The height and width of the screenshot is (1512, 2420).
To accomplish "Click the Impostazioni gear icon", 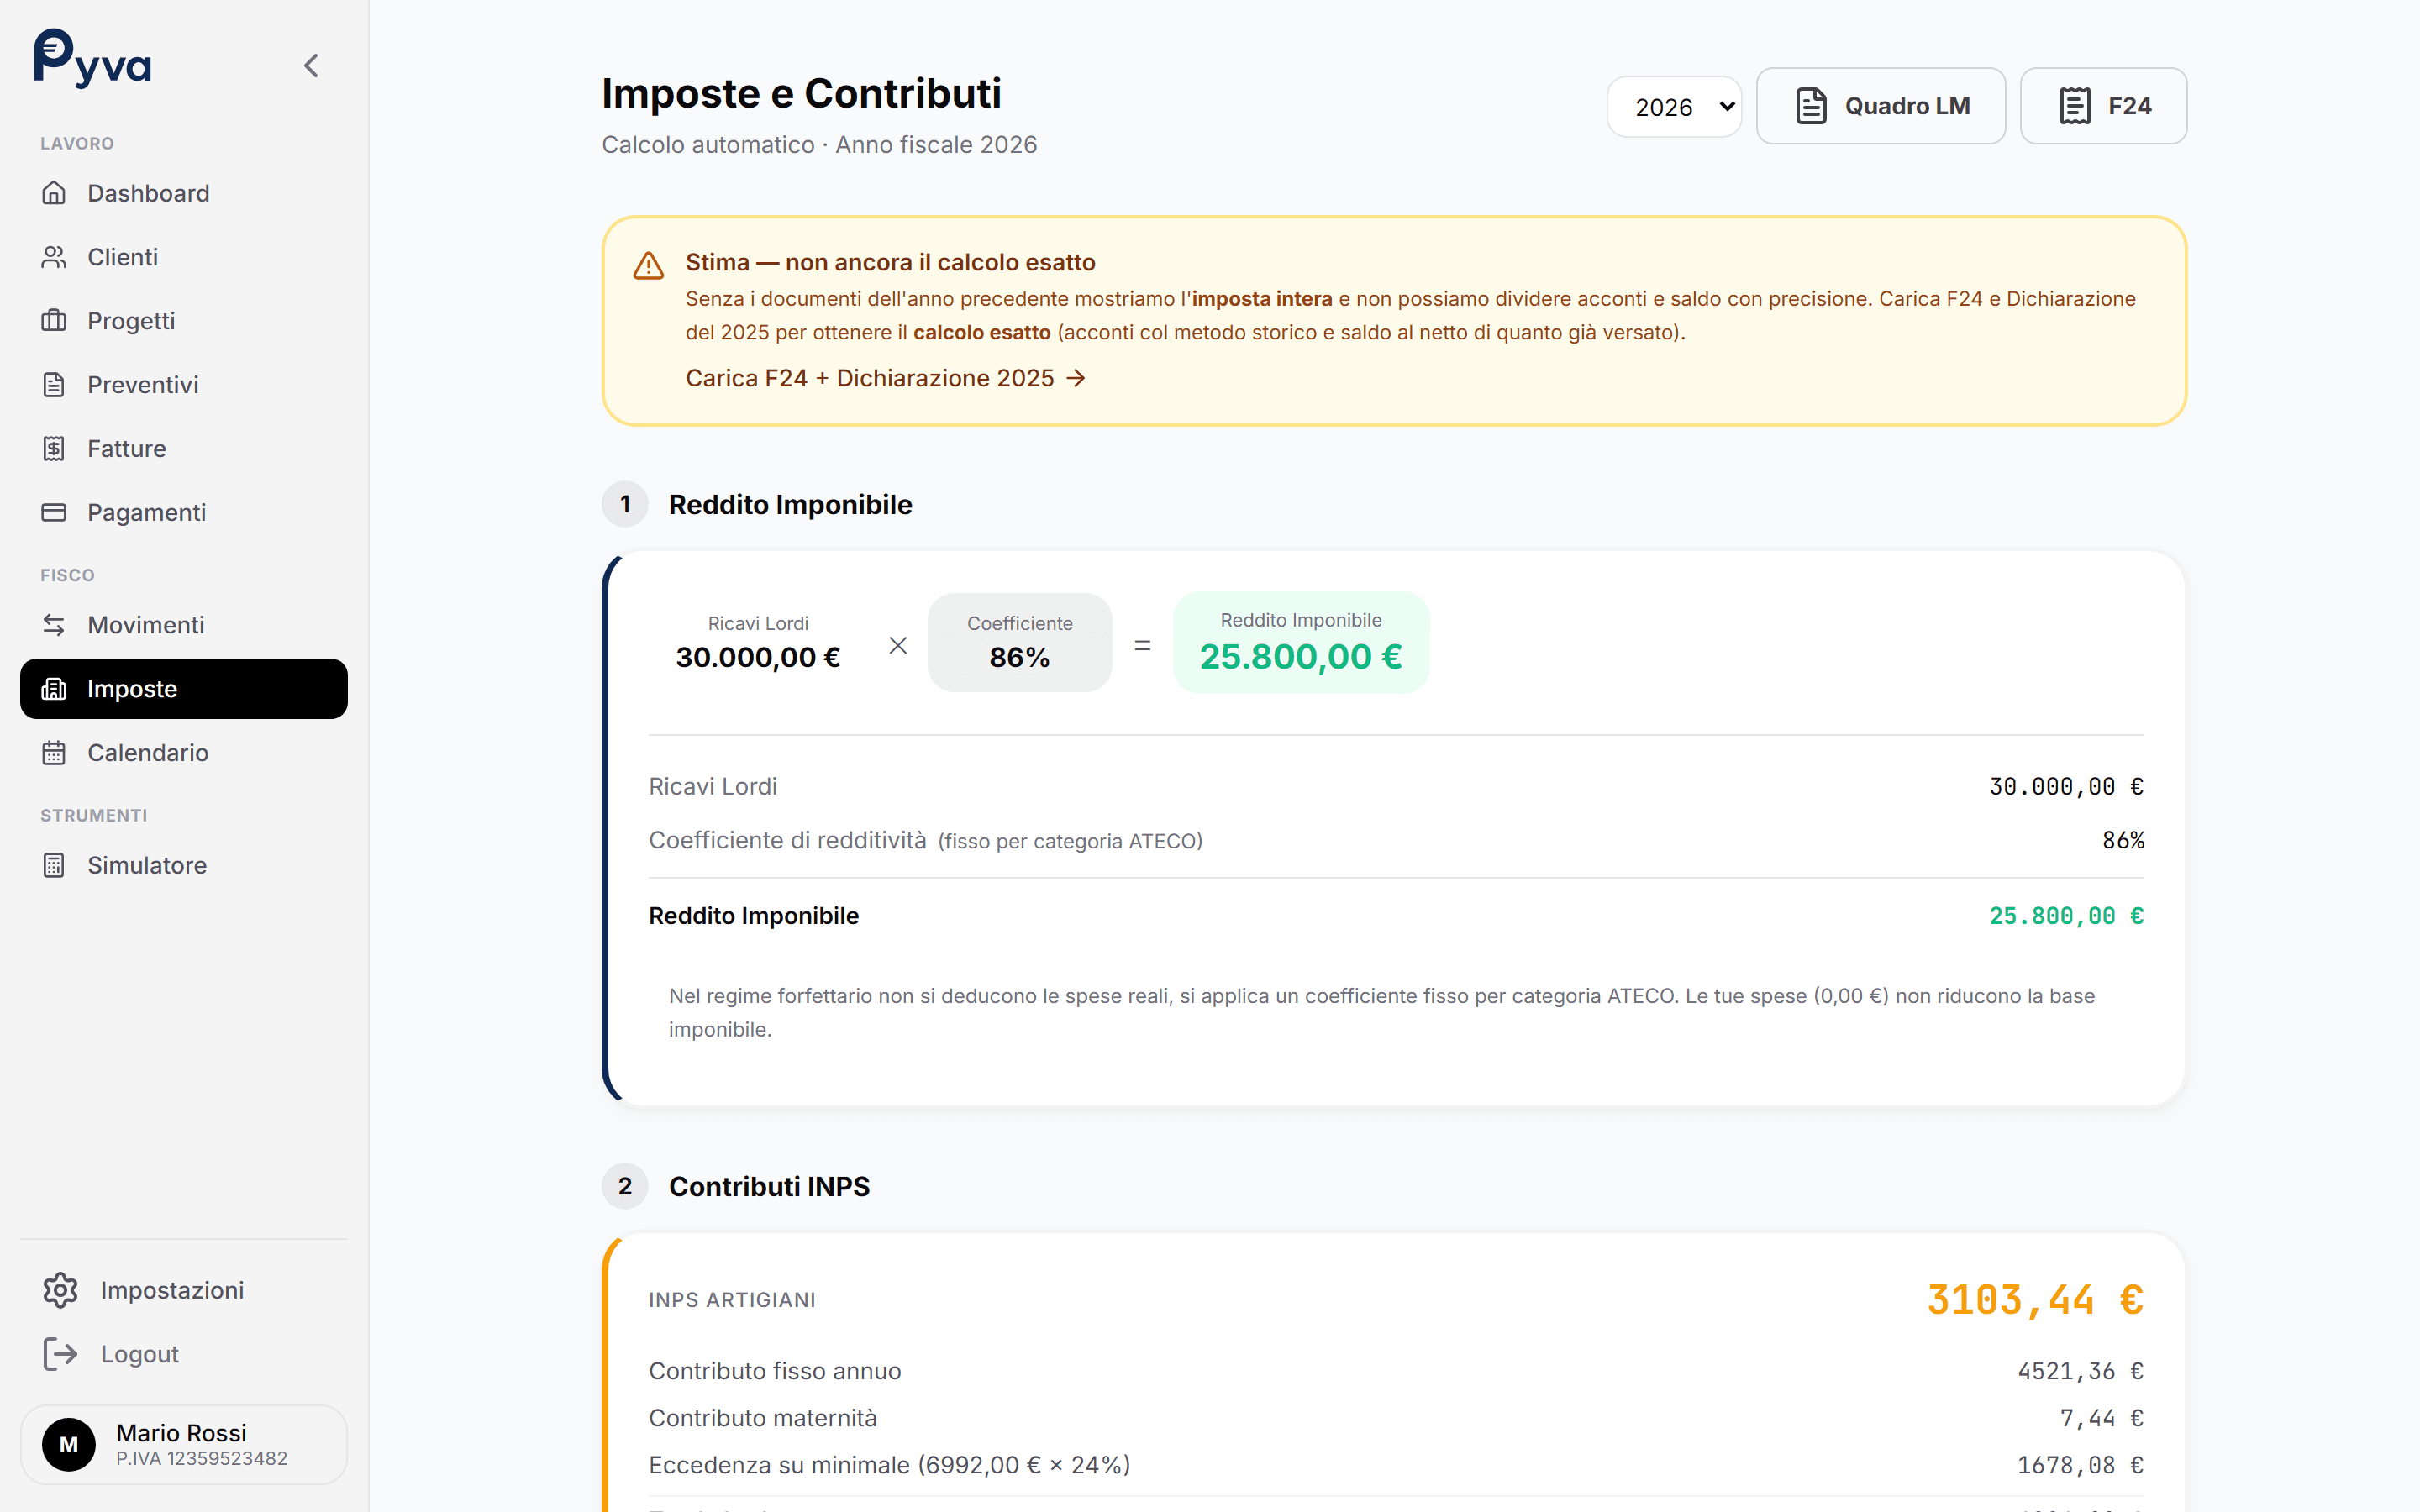I will click(60, 1290).
